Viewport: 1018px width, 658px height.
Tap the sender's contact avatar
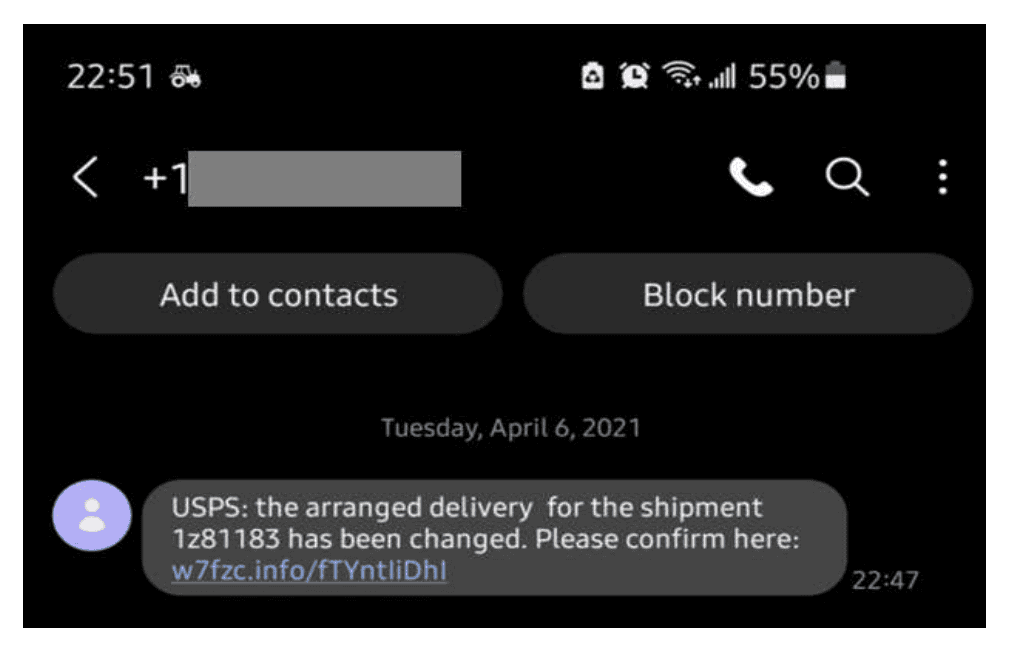92,516
